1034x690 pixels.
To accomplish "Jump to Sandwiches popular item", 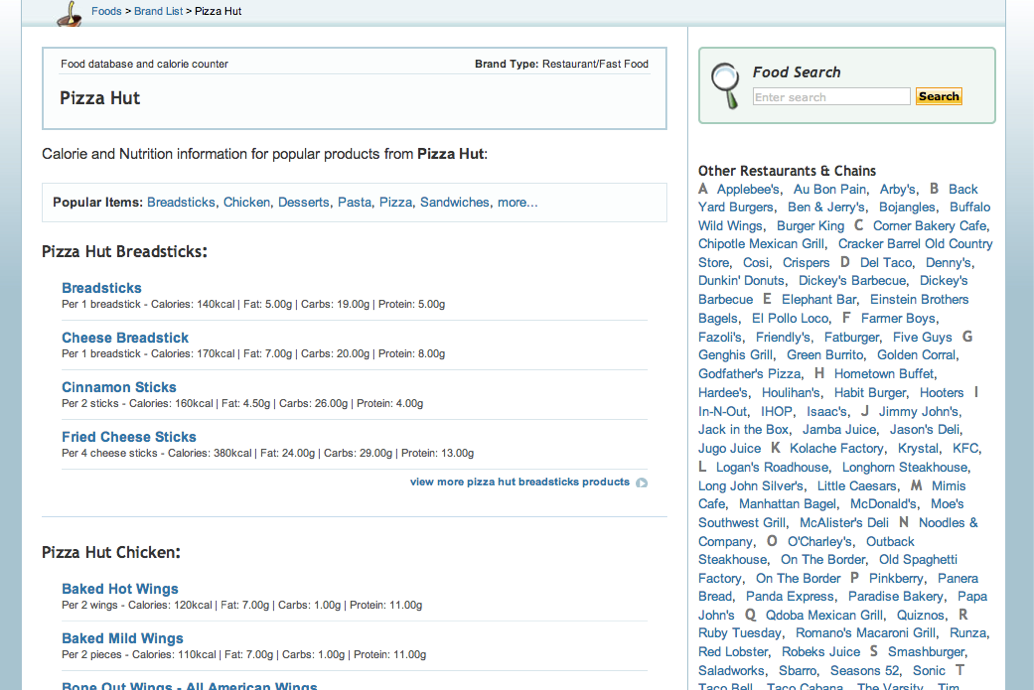I will (455, 203).
